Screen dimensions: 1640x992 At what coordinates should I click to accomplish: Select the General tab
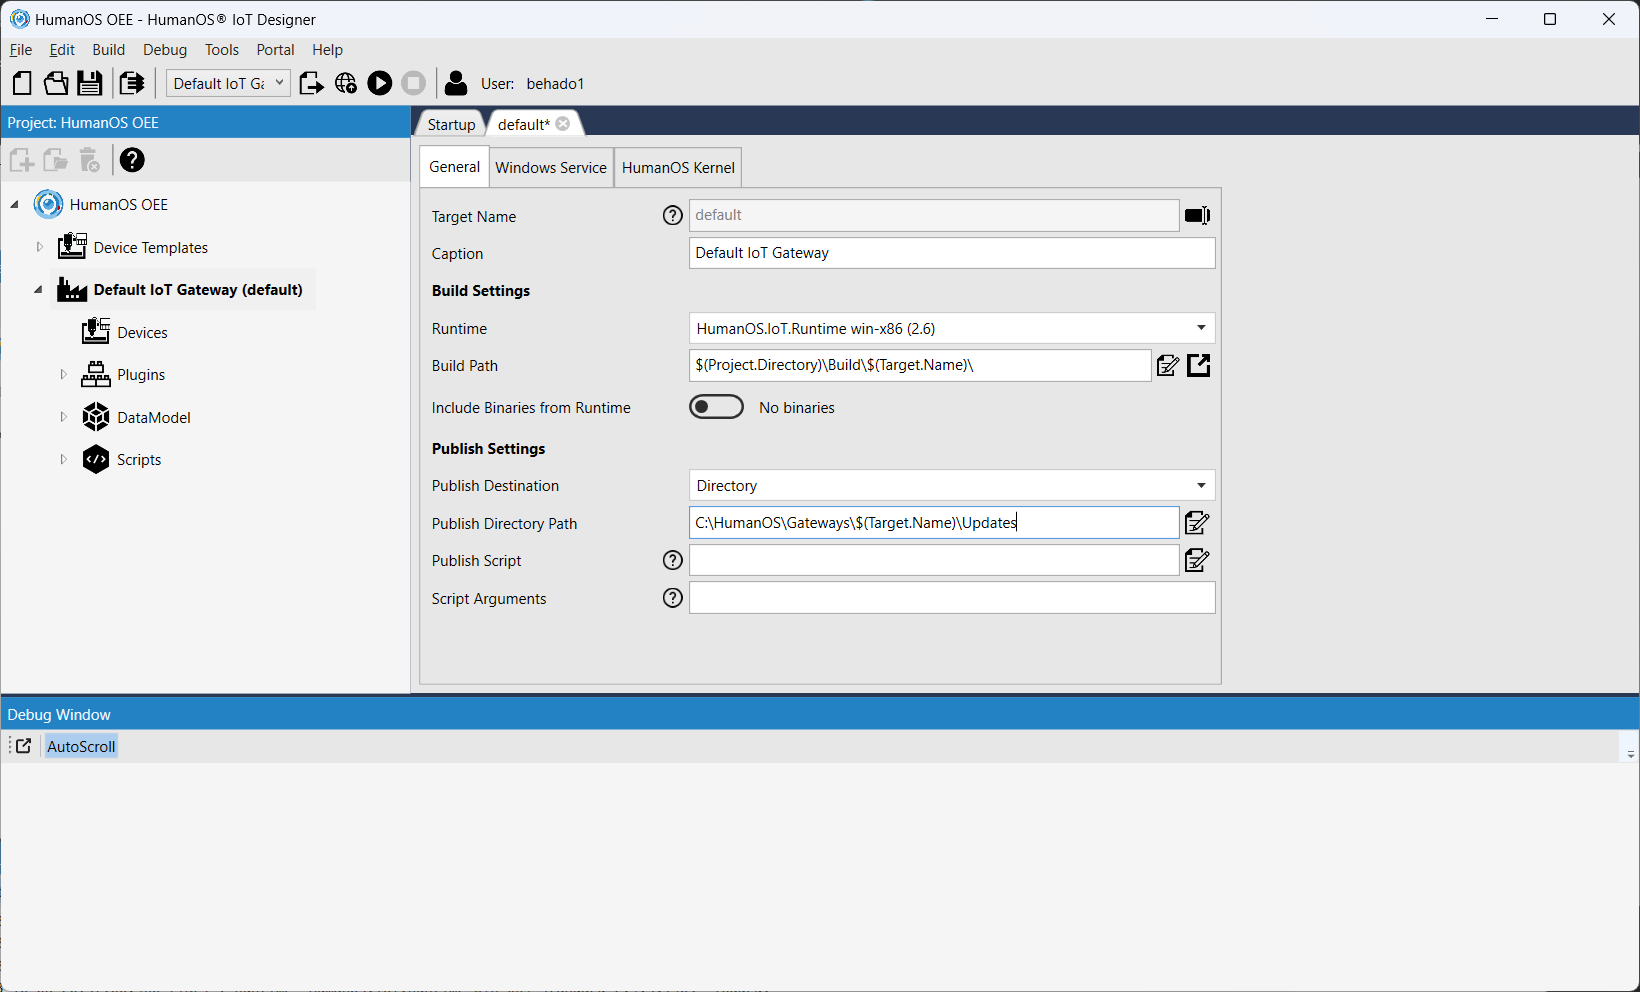(455, 167)
